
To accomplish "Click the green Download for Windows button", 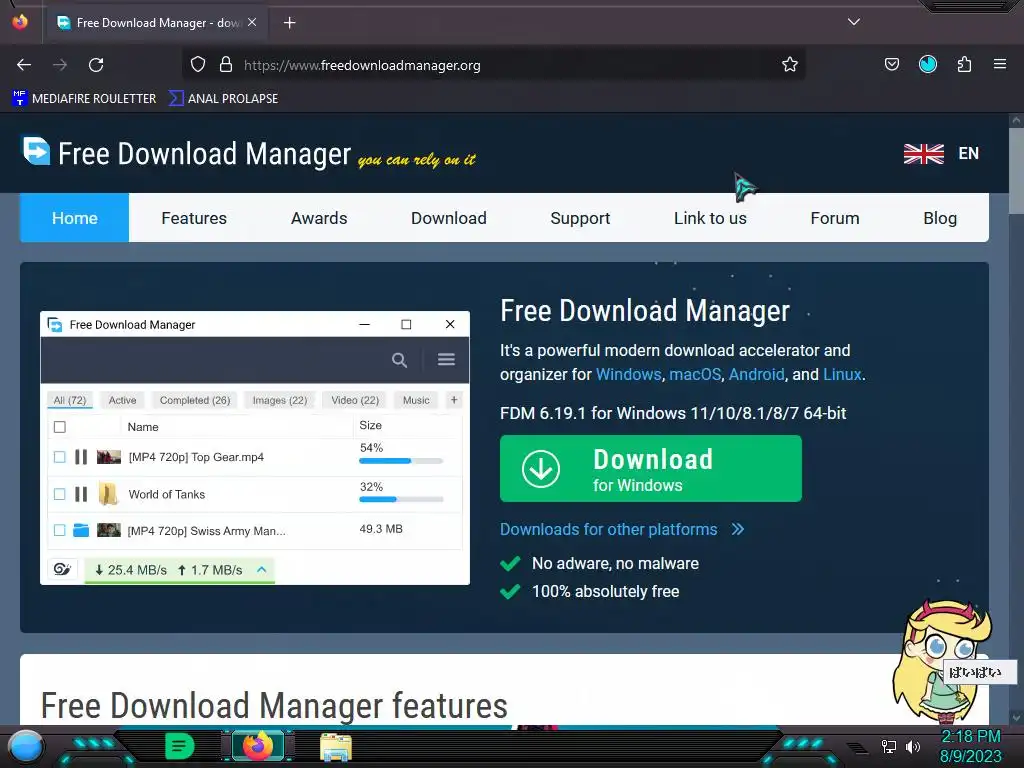I will (x=650, y=468).
